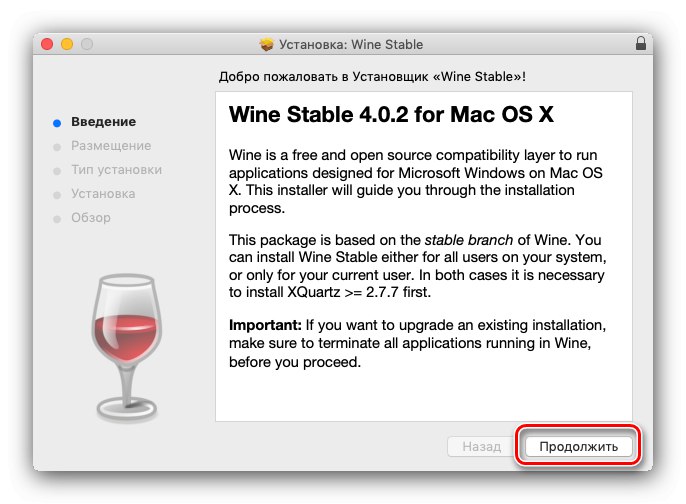
Task: Click the package icon beside the window title
Action: 266,44
